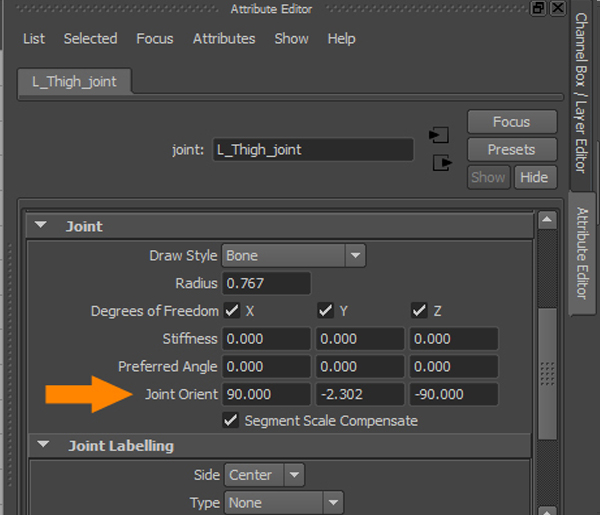Click the Joint Orient Y field -2.302
This screenshot has width=600, height=515.
(360, 394)
